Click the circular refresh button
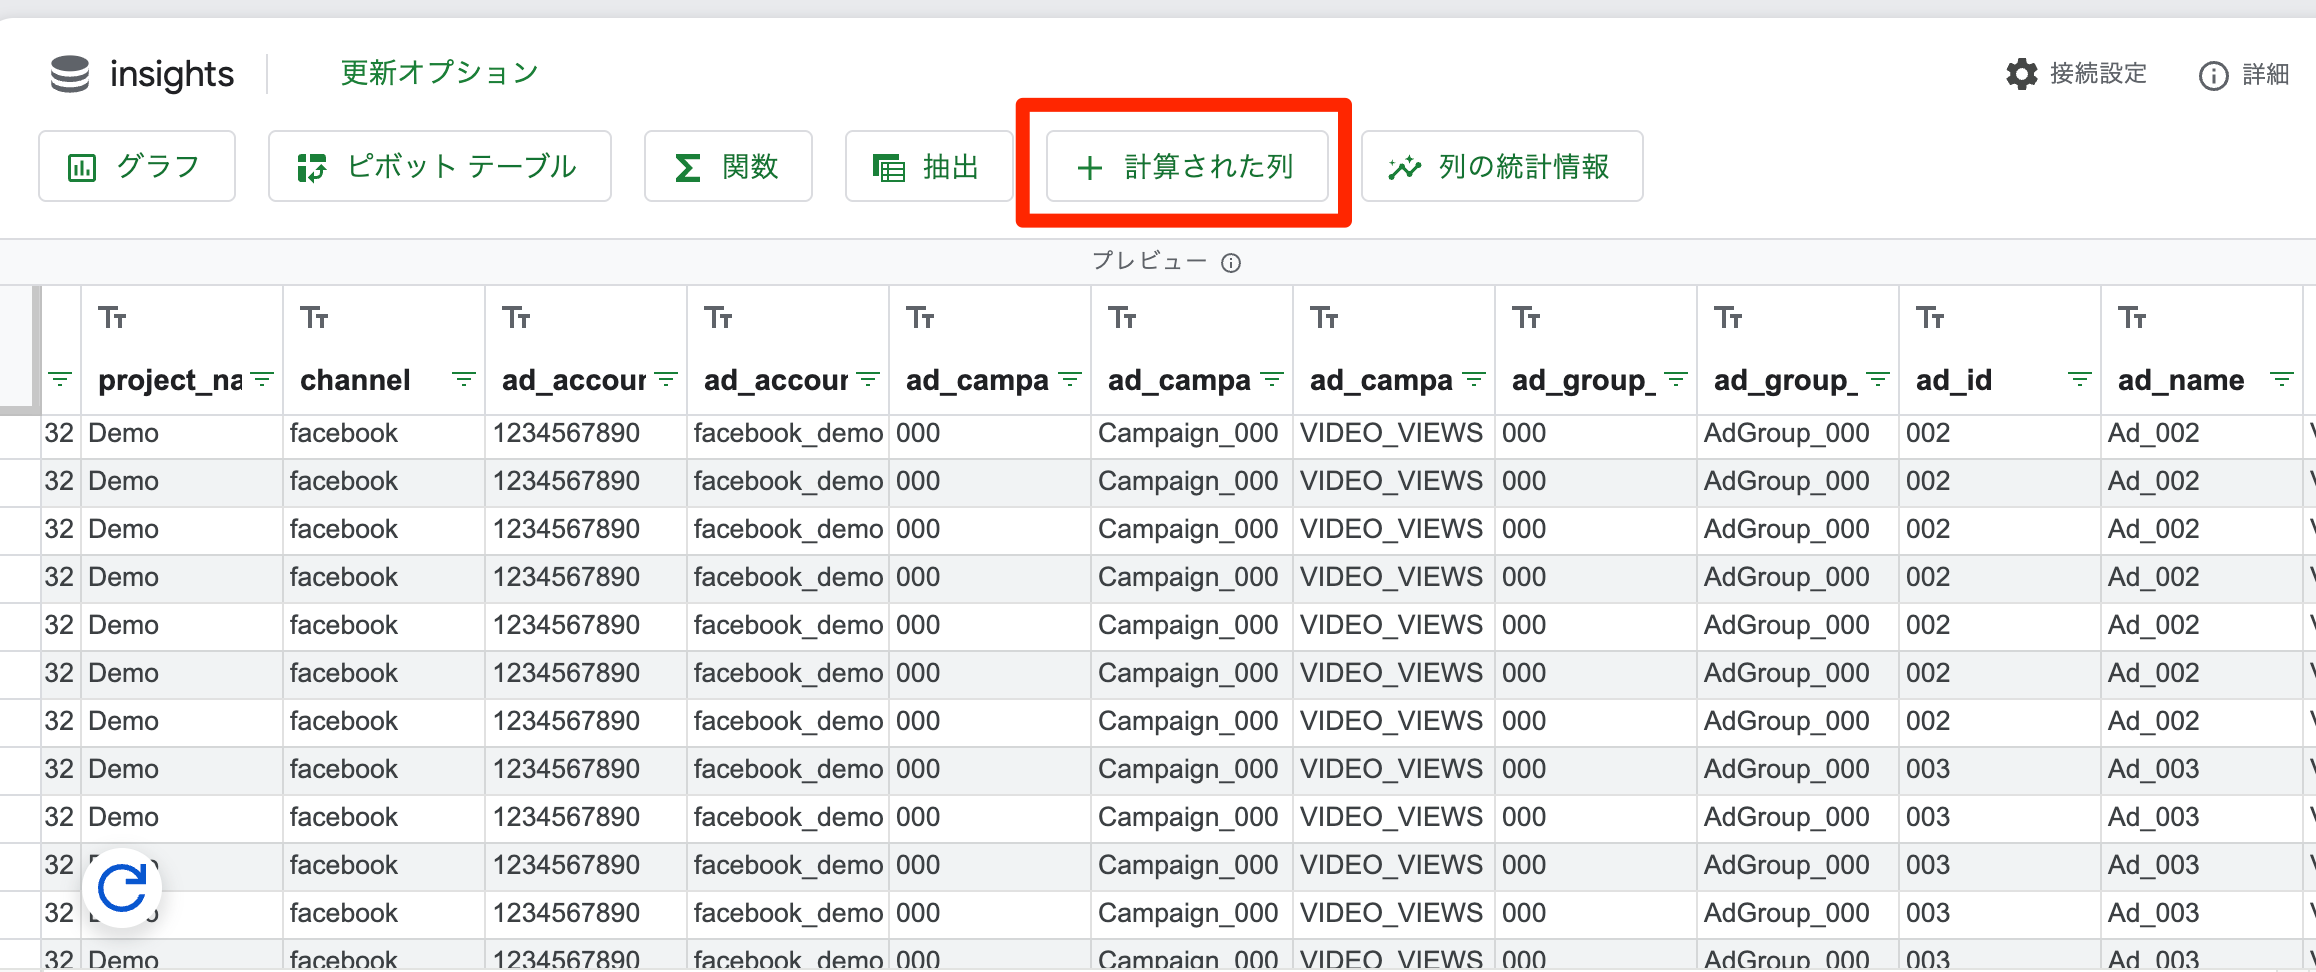2316x972 pixels. point(122,888)
